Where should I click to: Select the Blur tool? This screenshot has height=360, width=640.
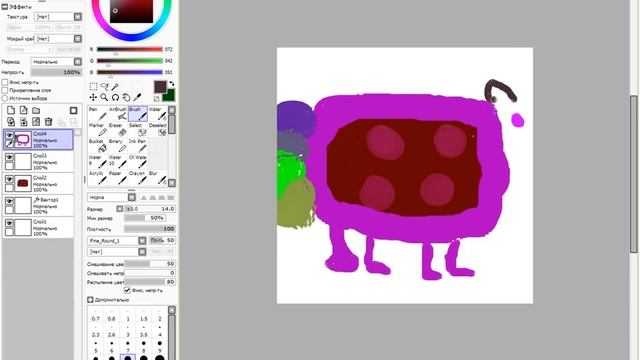(158, 178)
